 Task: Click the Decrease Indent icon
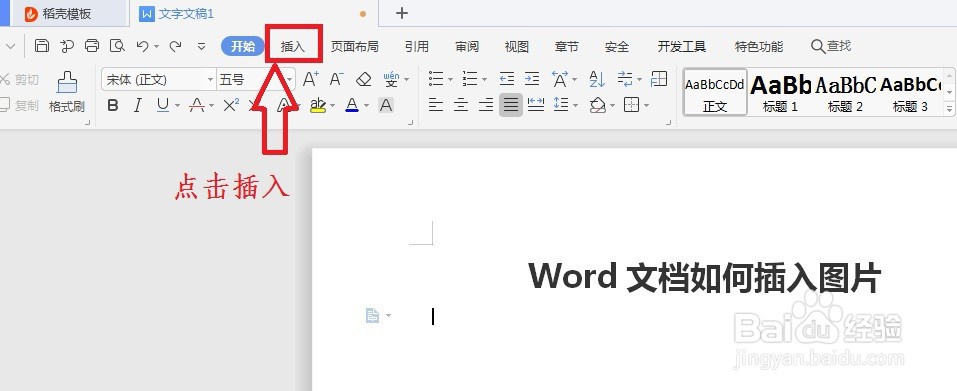pyautogui.click(x=507, y=79)
